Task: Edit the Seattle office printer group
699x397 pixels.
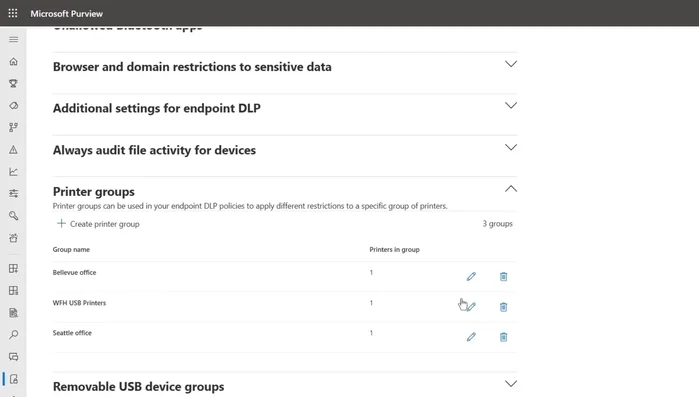Action: (471, 337)
